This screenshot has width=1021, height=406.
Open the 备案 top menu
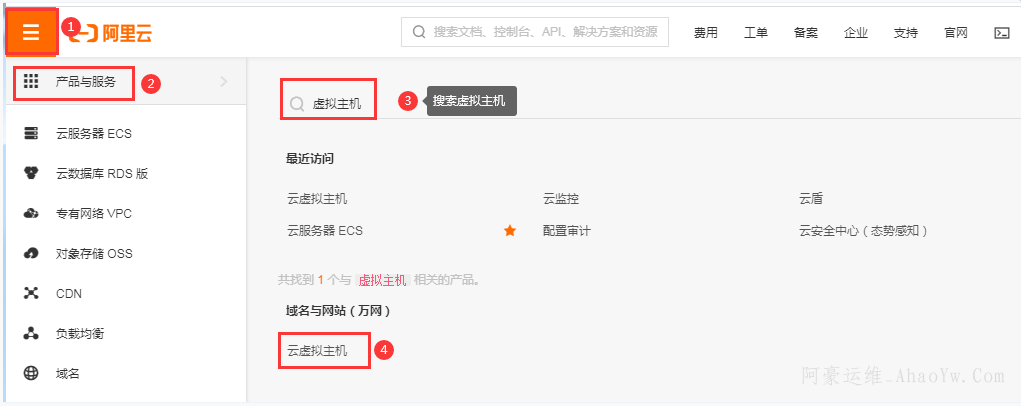pyautogui.click(x=806, y=33)
